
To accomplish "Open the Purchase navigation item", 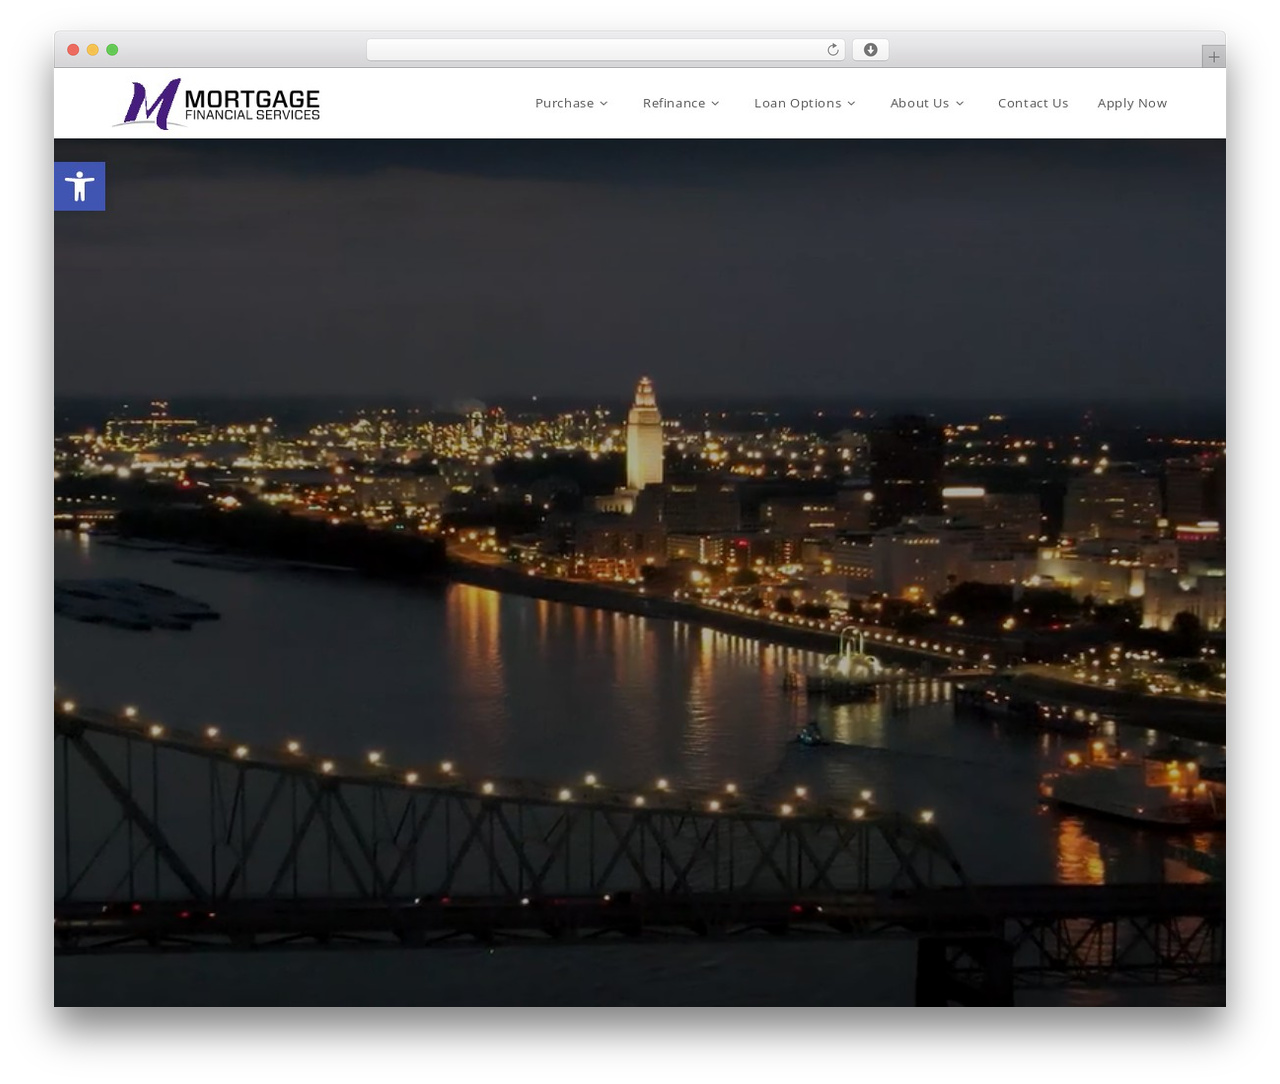I will tap(564, 103).
